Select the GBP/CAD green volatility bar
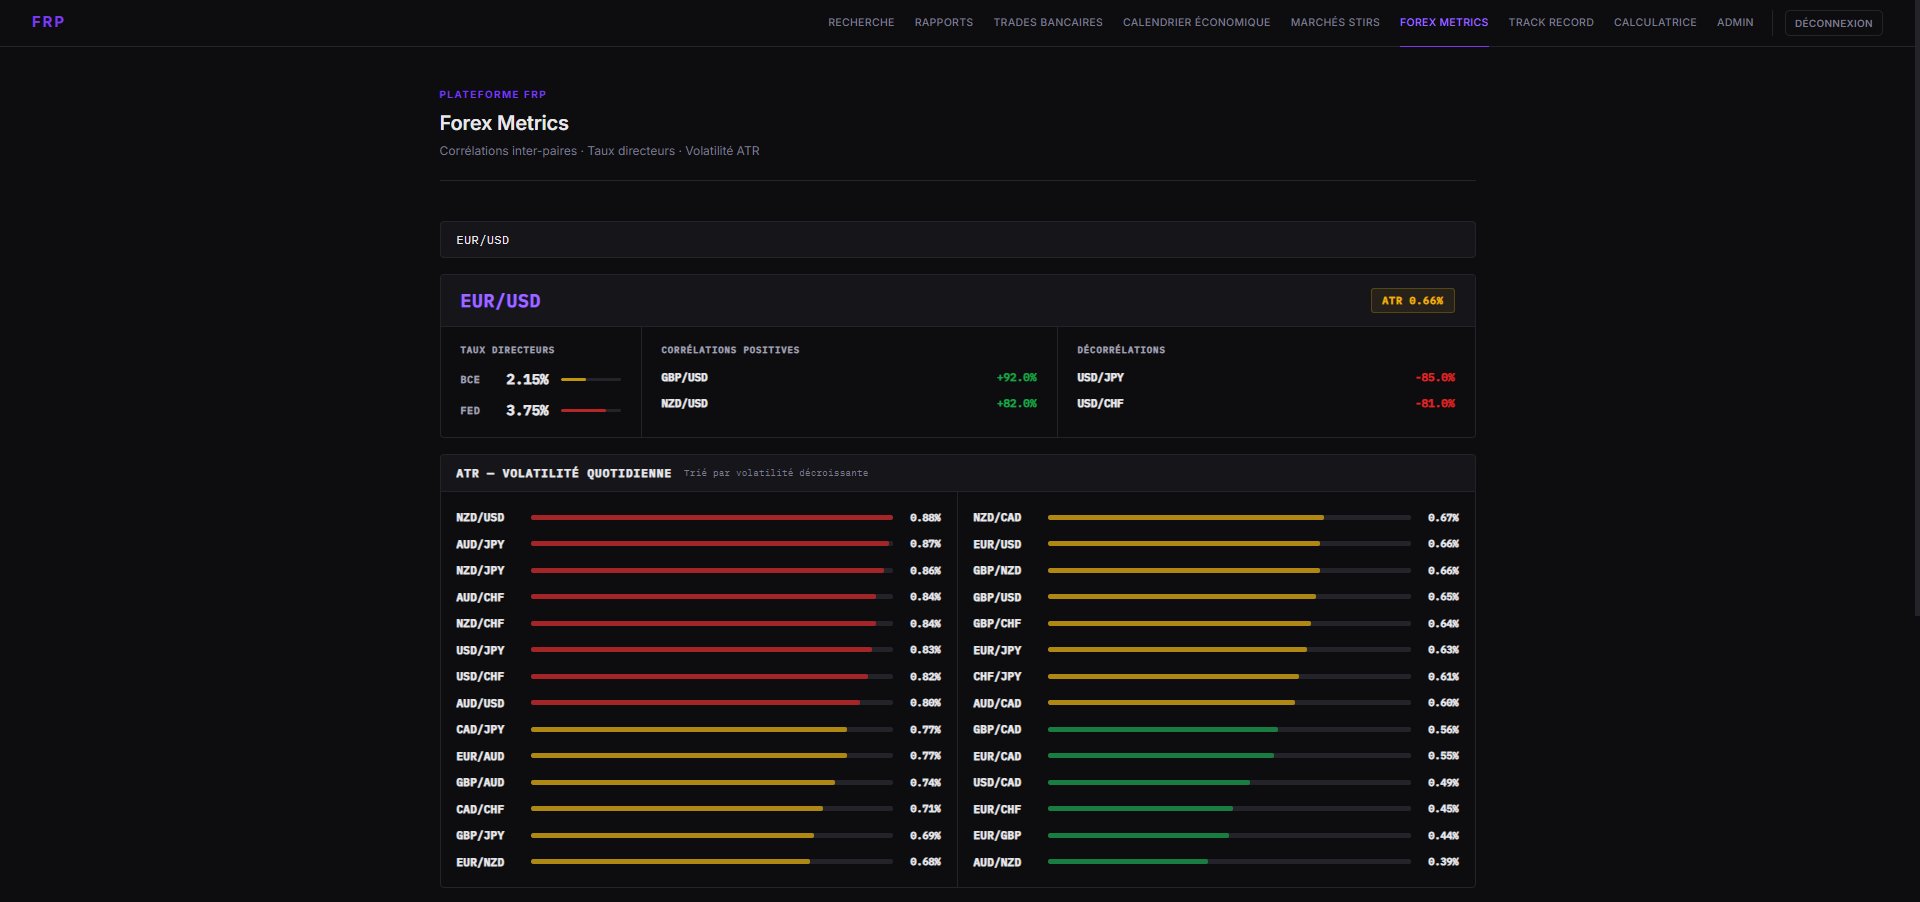This screenshot has height=902, width=1920. (x=1162, y=730)
